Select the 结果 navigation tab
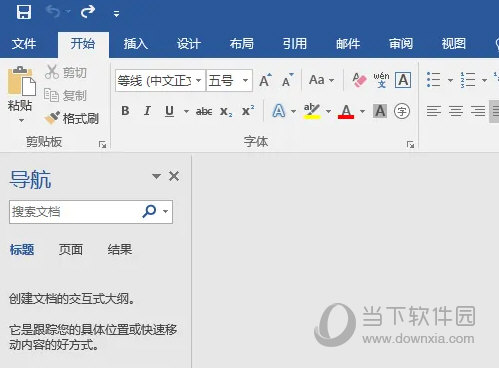 (120, 249)
